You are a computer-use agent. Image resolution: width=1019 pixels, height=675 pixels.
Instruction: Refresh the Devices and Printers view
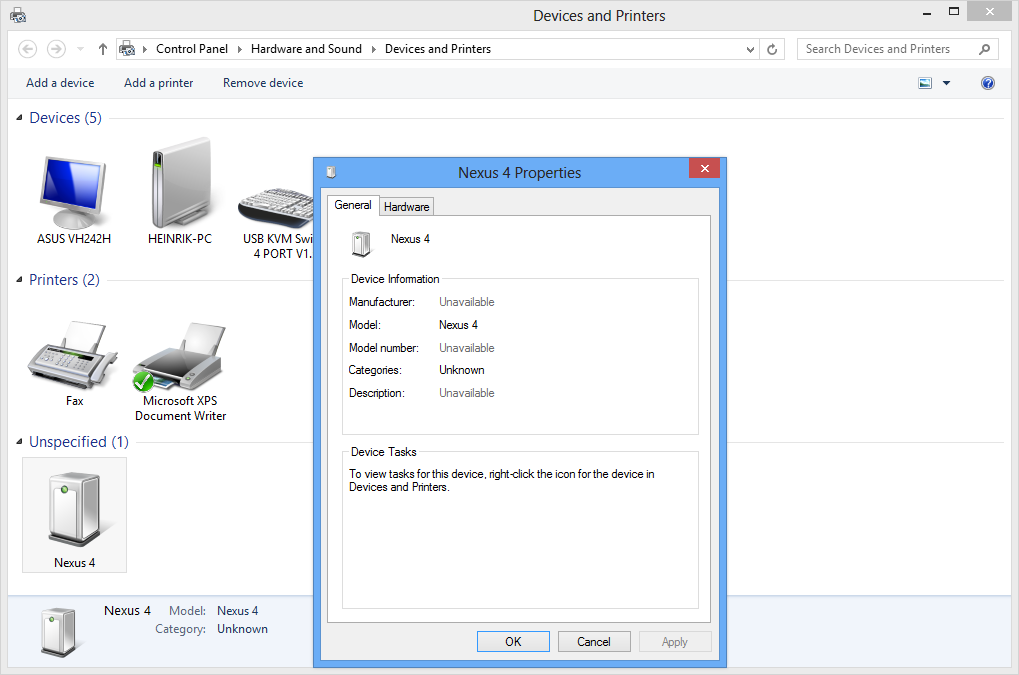(x=772, y=49)
